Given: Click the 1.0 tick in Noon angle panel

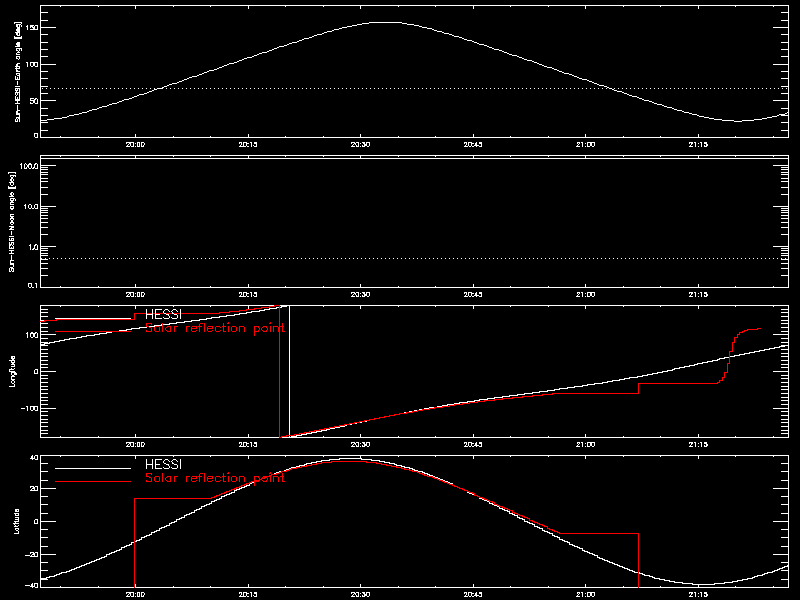Looking at the screenshot, I should click(32, 247).
